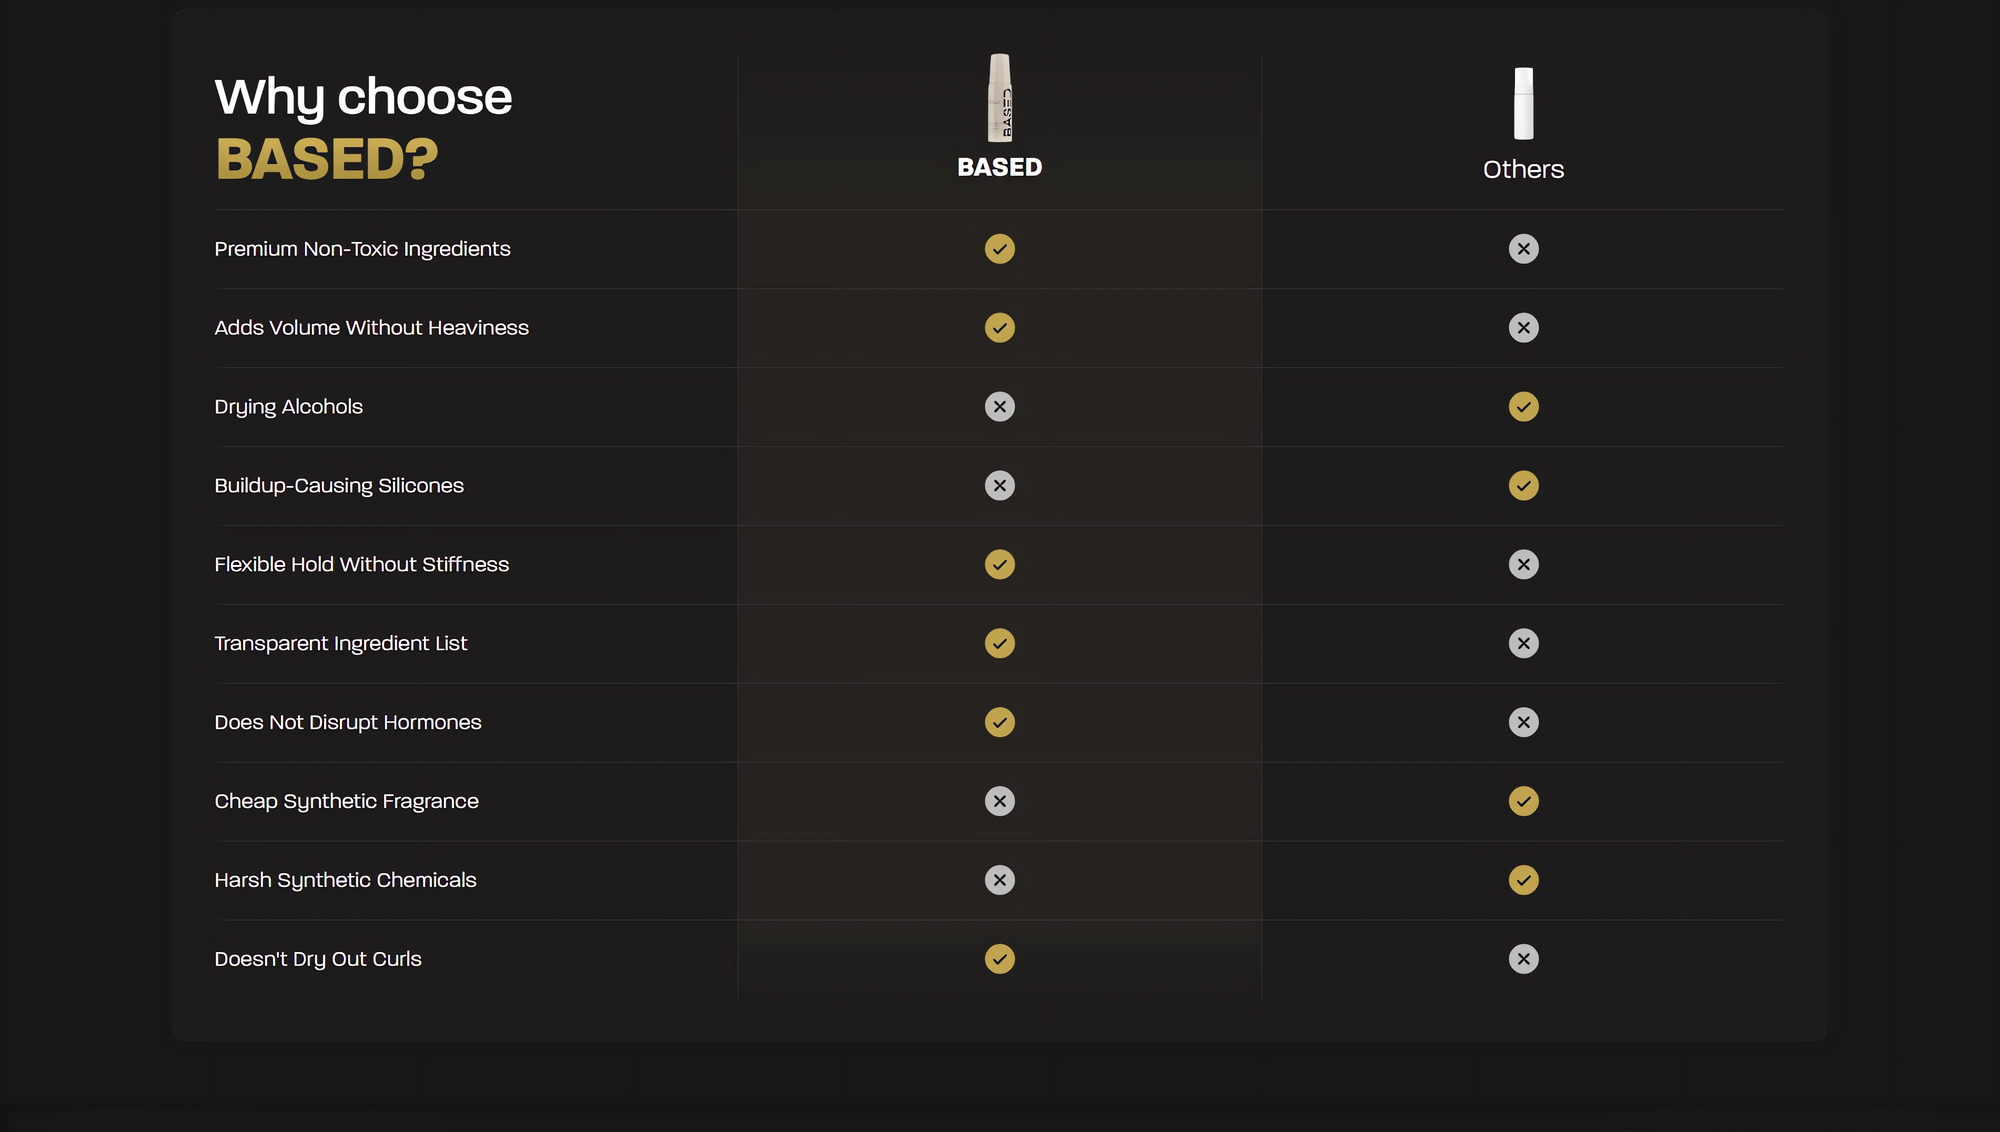Click the Others white bottle image
Screen dimensions: 2000x1132
tap(1523, 103)
